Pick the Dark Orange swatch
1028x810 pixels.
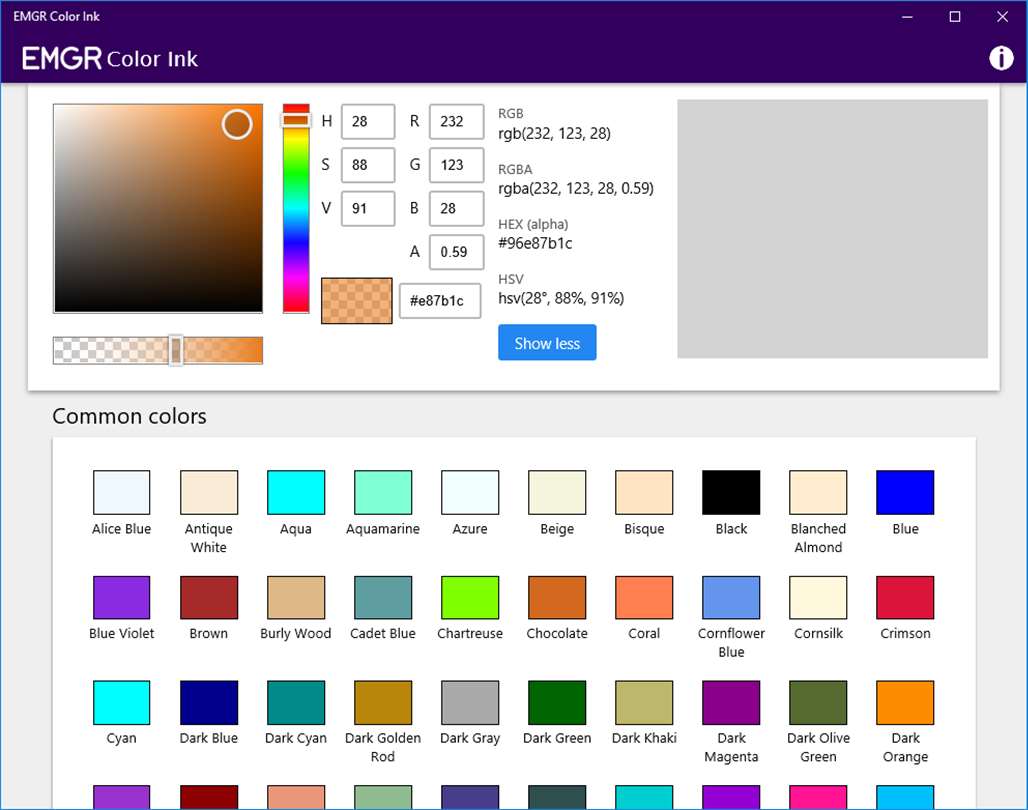point(905,702)
